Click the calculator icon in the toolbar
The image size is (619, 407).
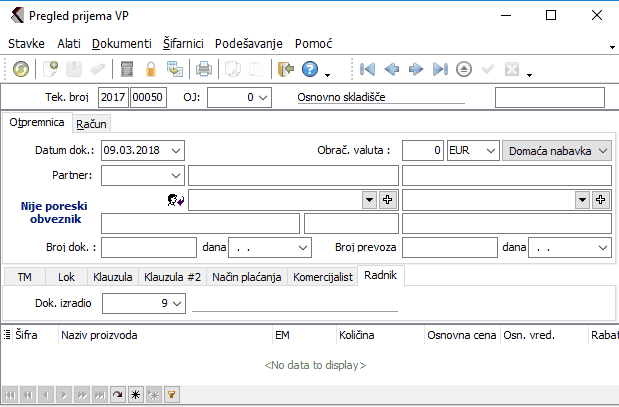tap(127, 69)
